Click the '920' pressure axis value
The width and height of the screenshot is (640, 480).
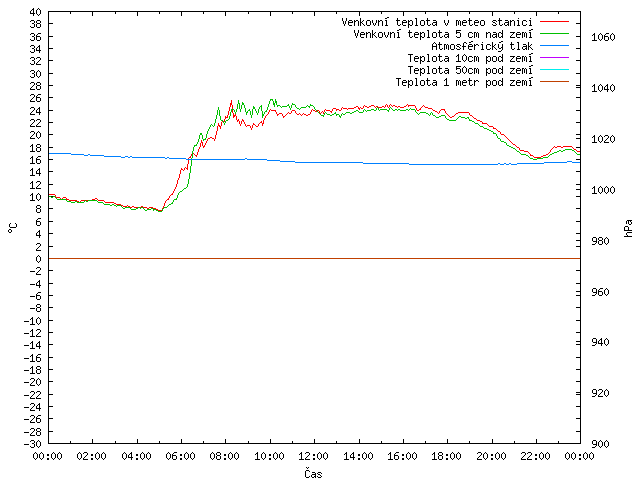coord(600,393)
